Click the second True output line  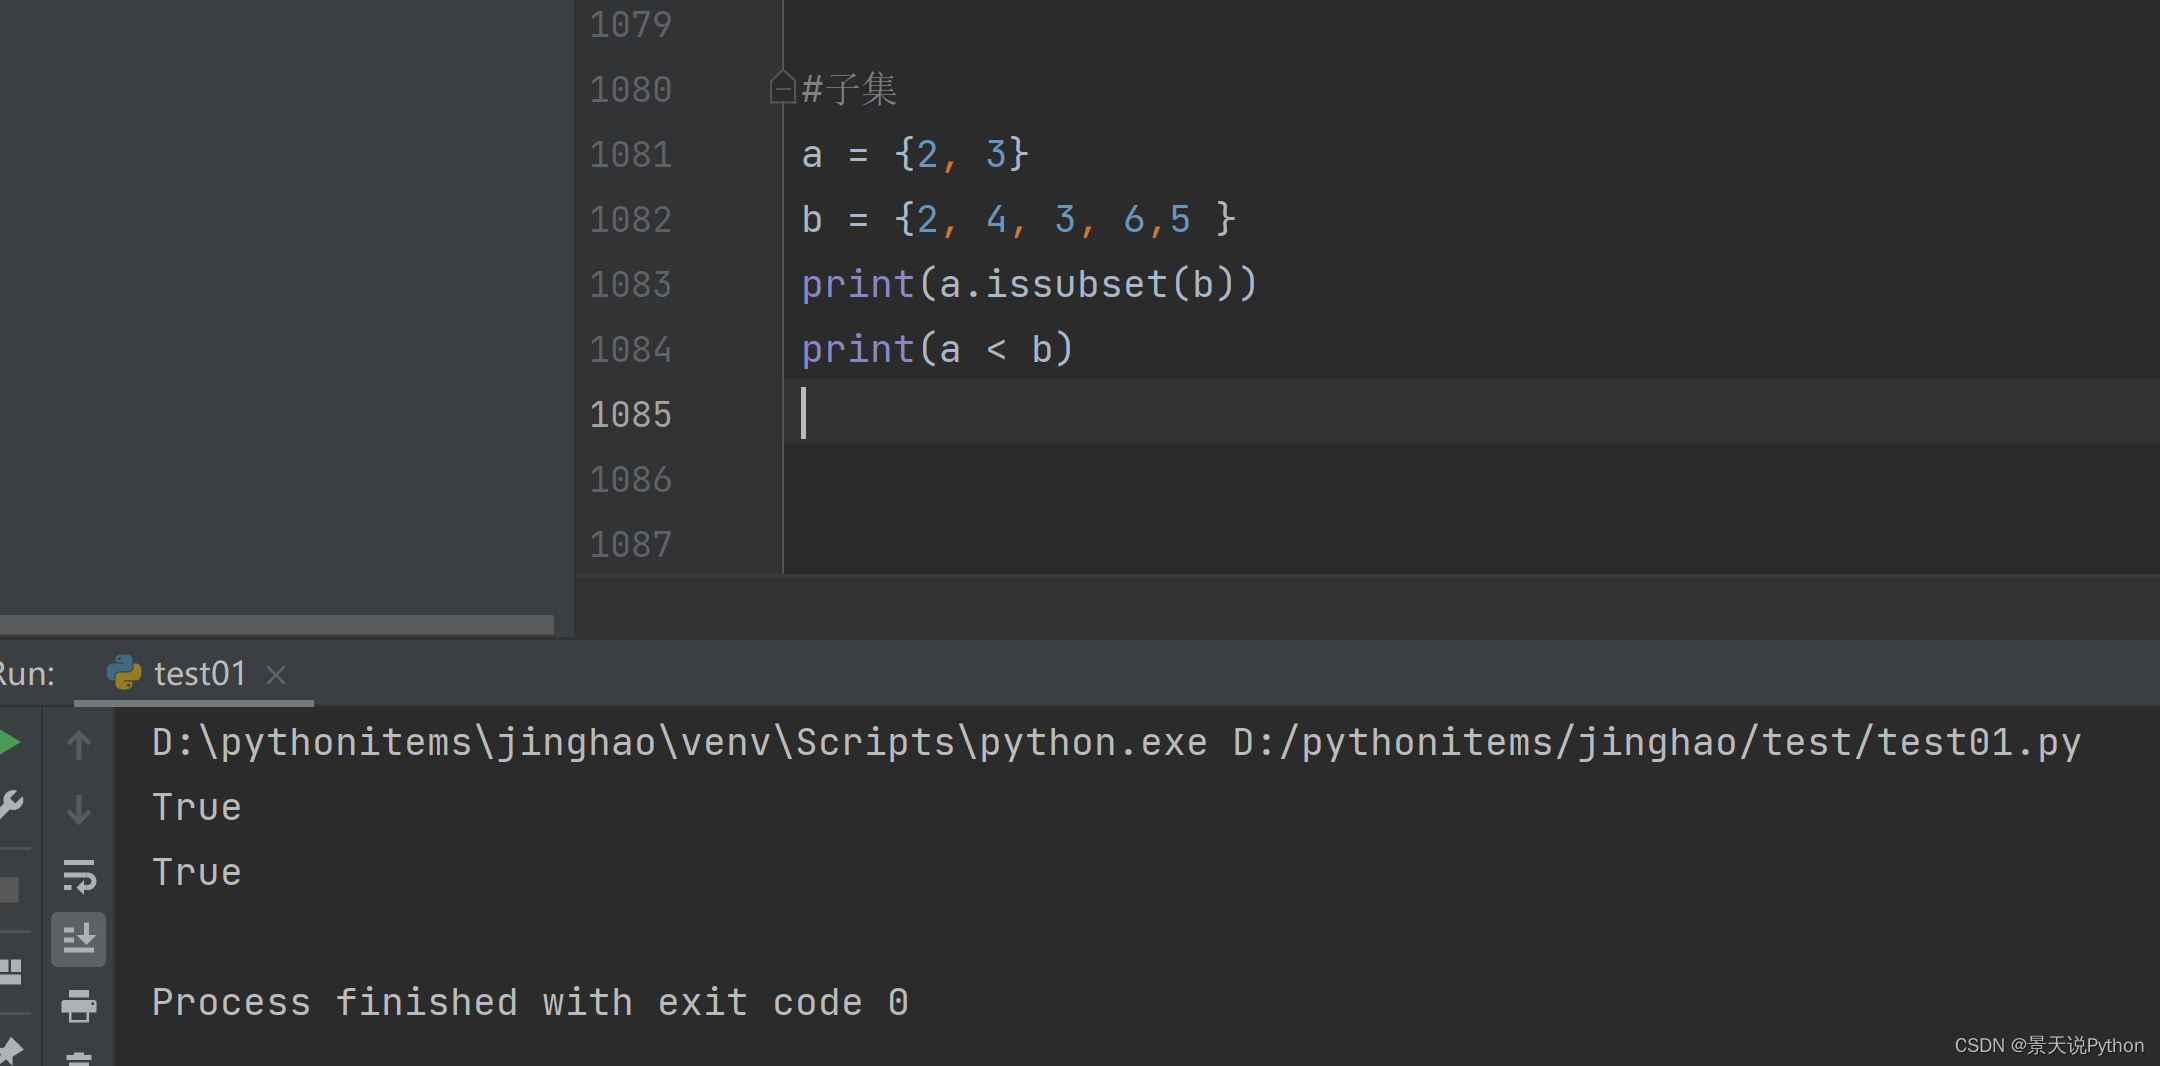[196, 873]
